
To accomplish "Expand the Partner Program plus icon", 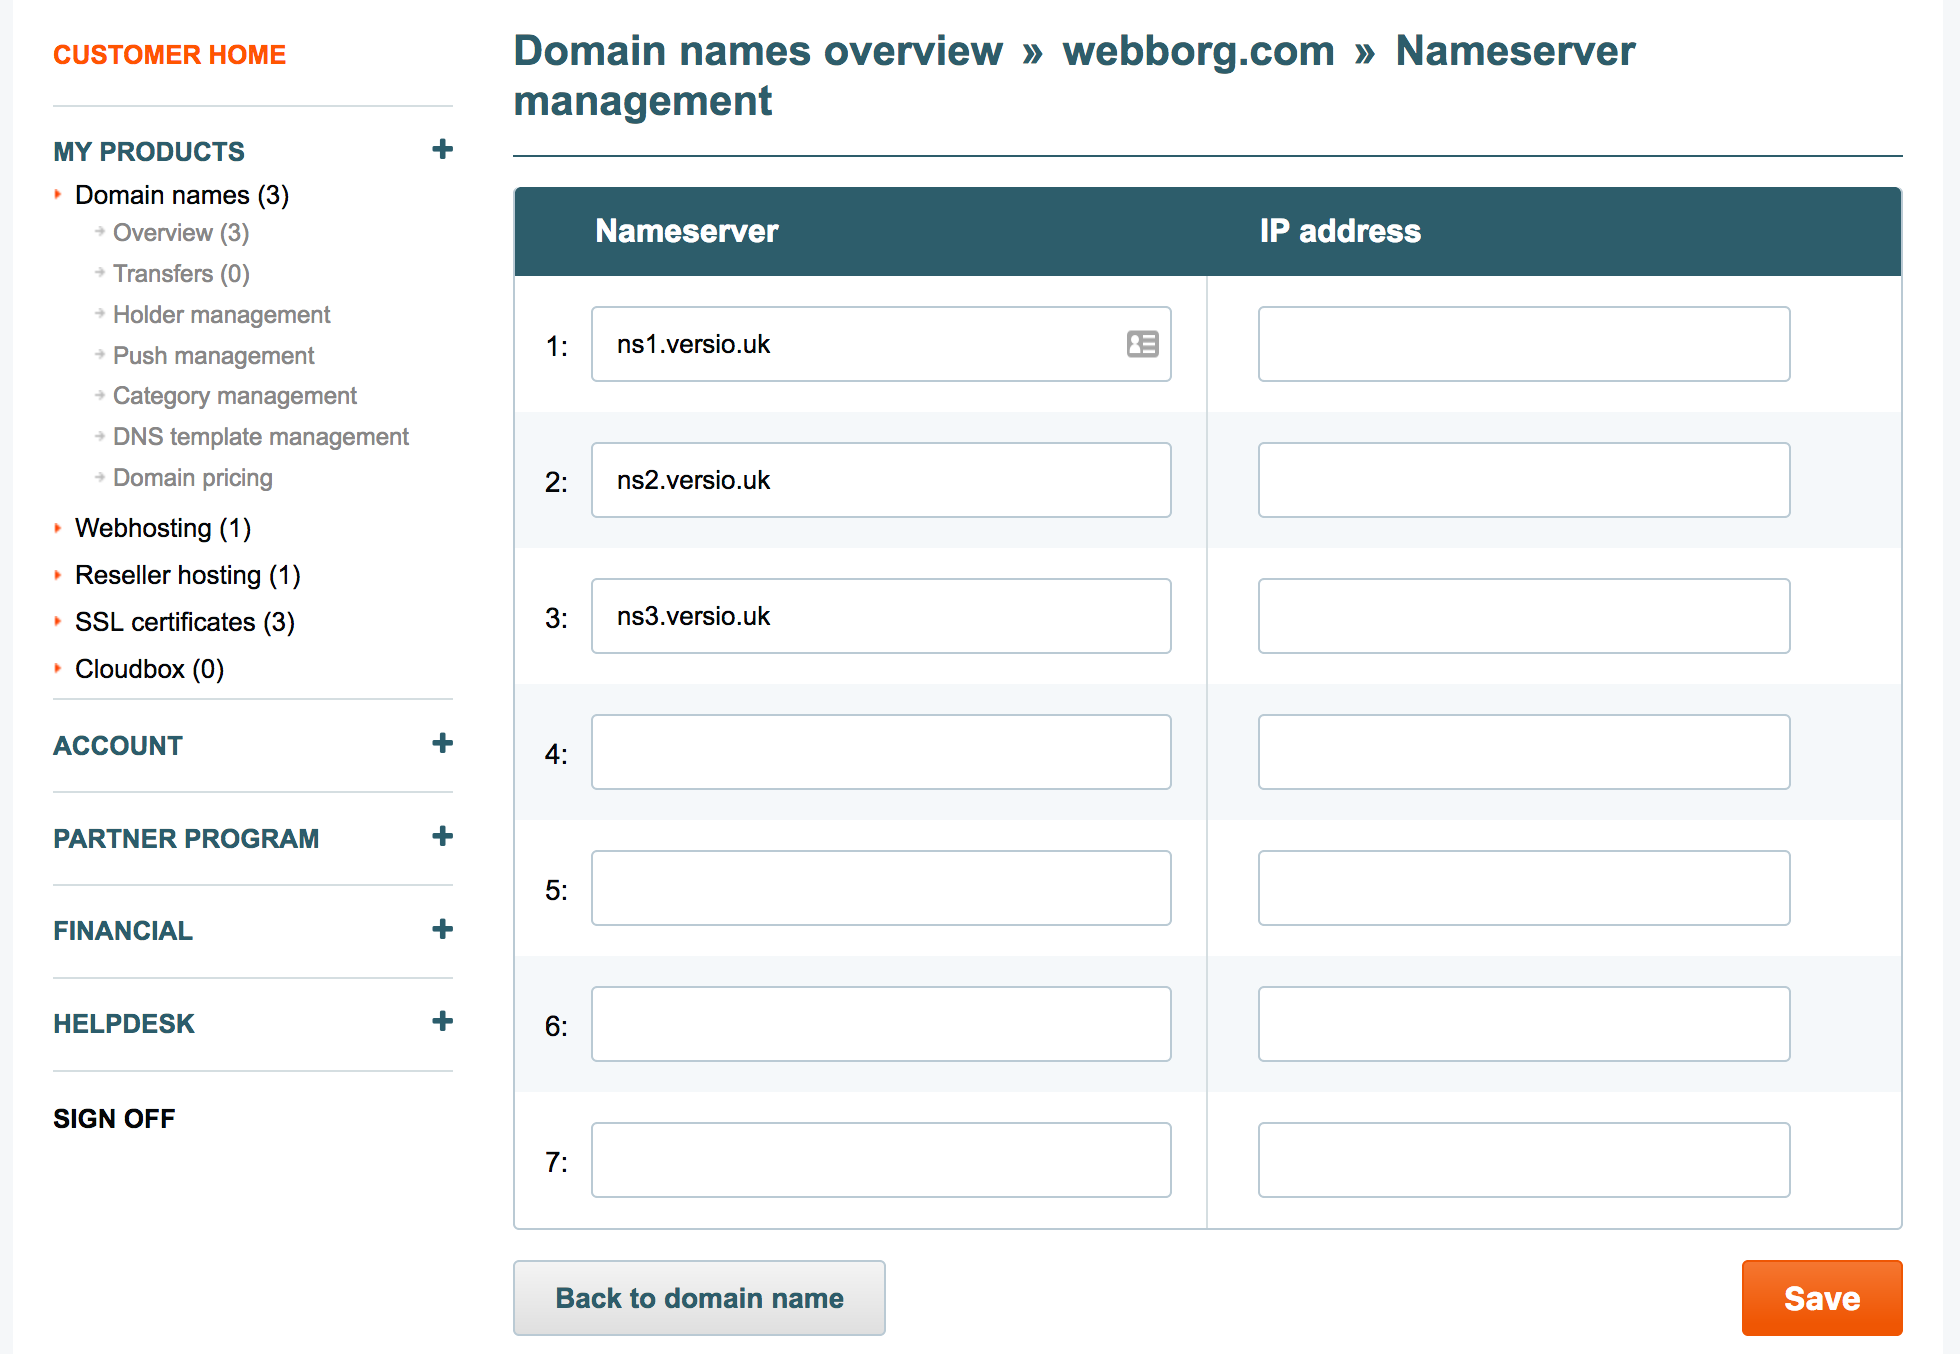I will pyautogui.click(x=442, y=836).
